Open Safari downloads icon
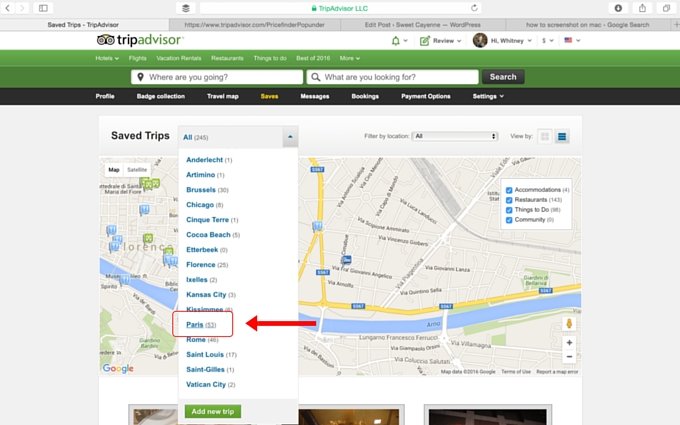 618,8
